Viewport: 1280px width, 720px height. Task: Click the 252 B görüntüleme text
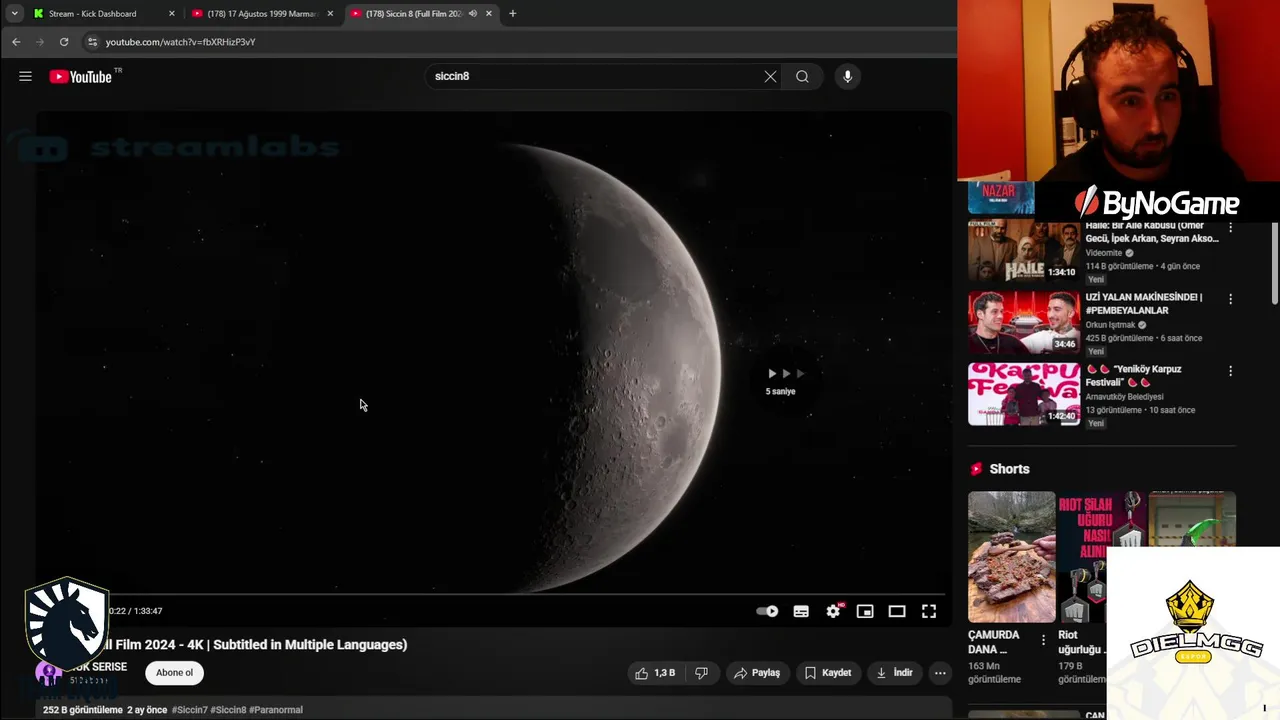point(83,710)
